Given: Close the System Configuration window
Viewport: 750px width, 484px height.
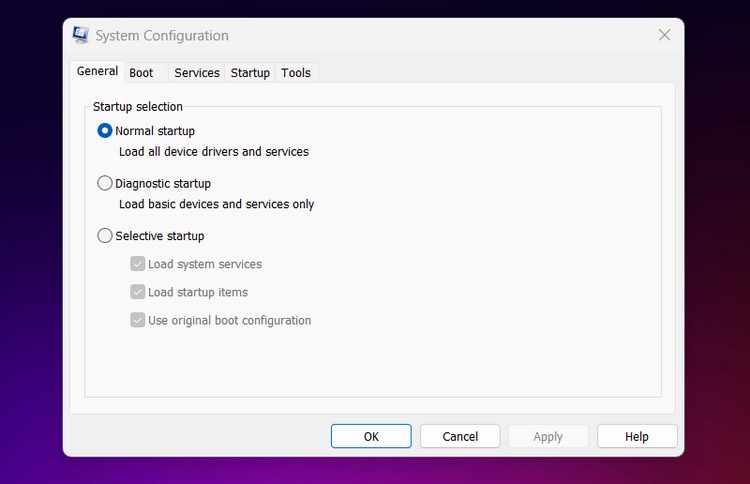Looking at the screenshot, I should pos(664,35).
